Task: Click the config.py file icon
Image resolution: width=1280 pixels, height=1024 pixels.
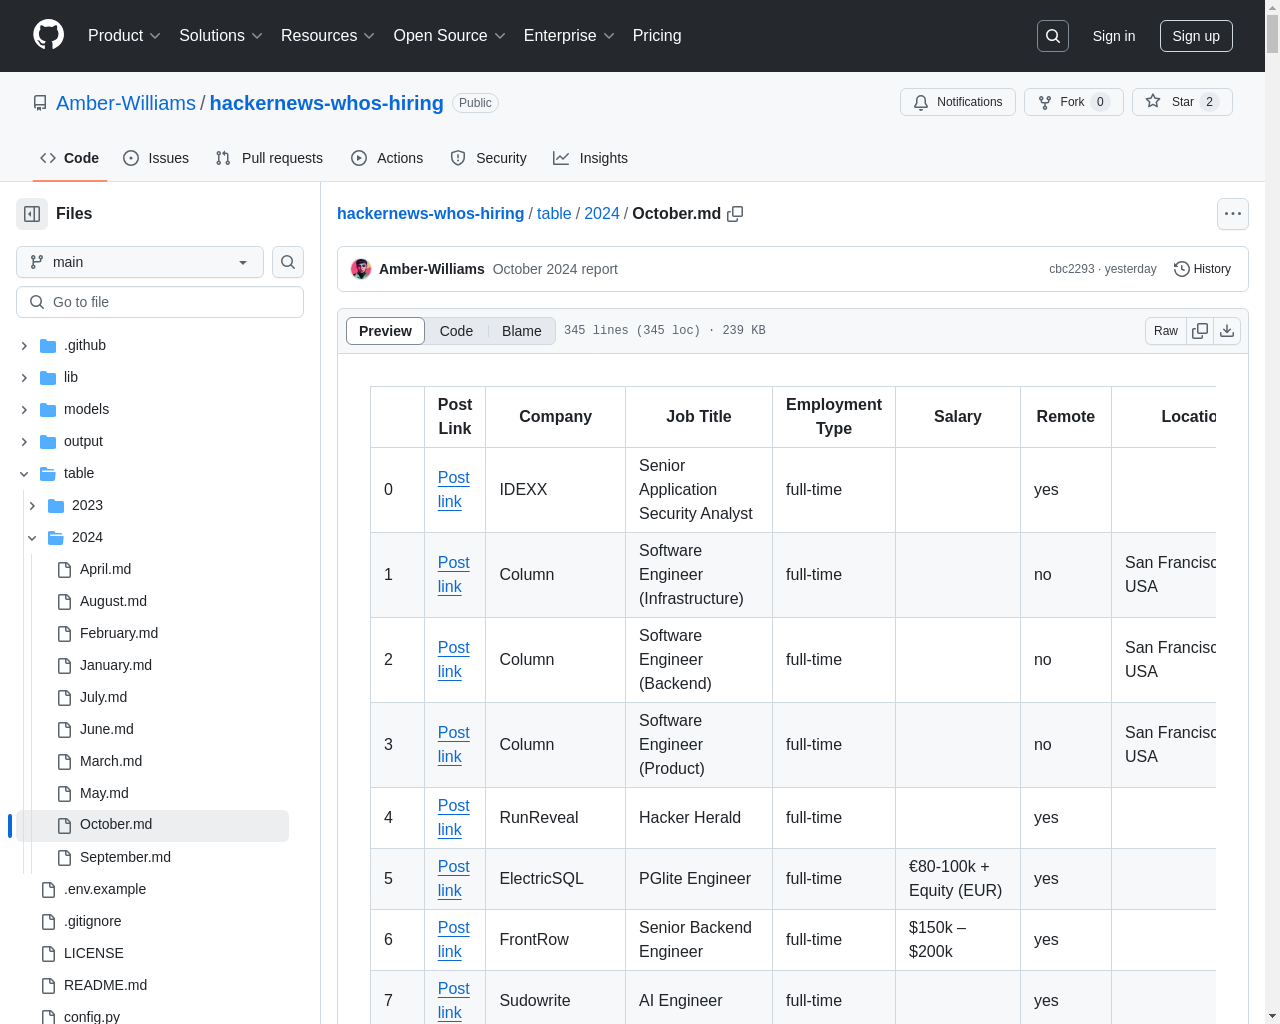Action: click(x=48, y=1016)
